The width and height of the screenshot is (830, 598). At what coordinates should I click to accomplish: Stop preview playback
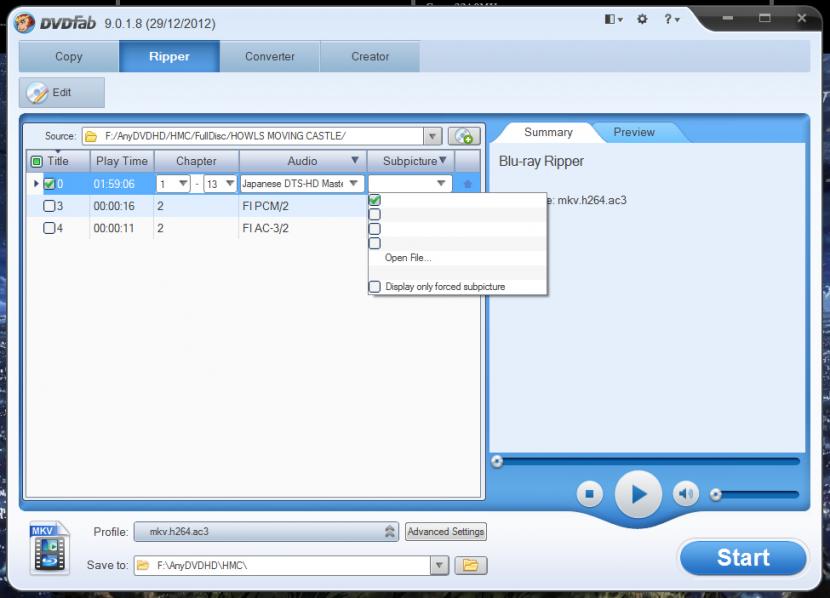tap(589, 494)
